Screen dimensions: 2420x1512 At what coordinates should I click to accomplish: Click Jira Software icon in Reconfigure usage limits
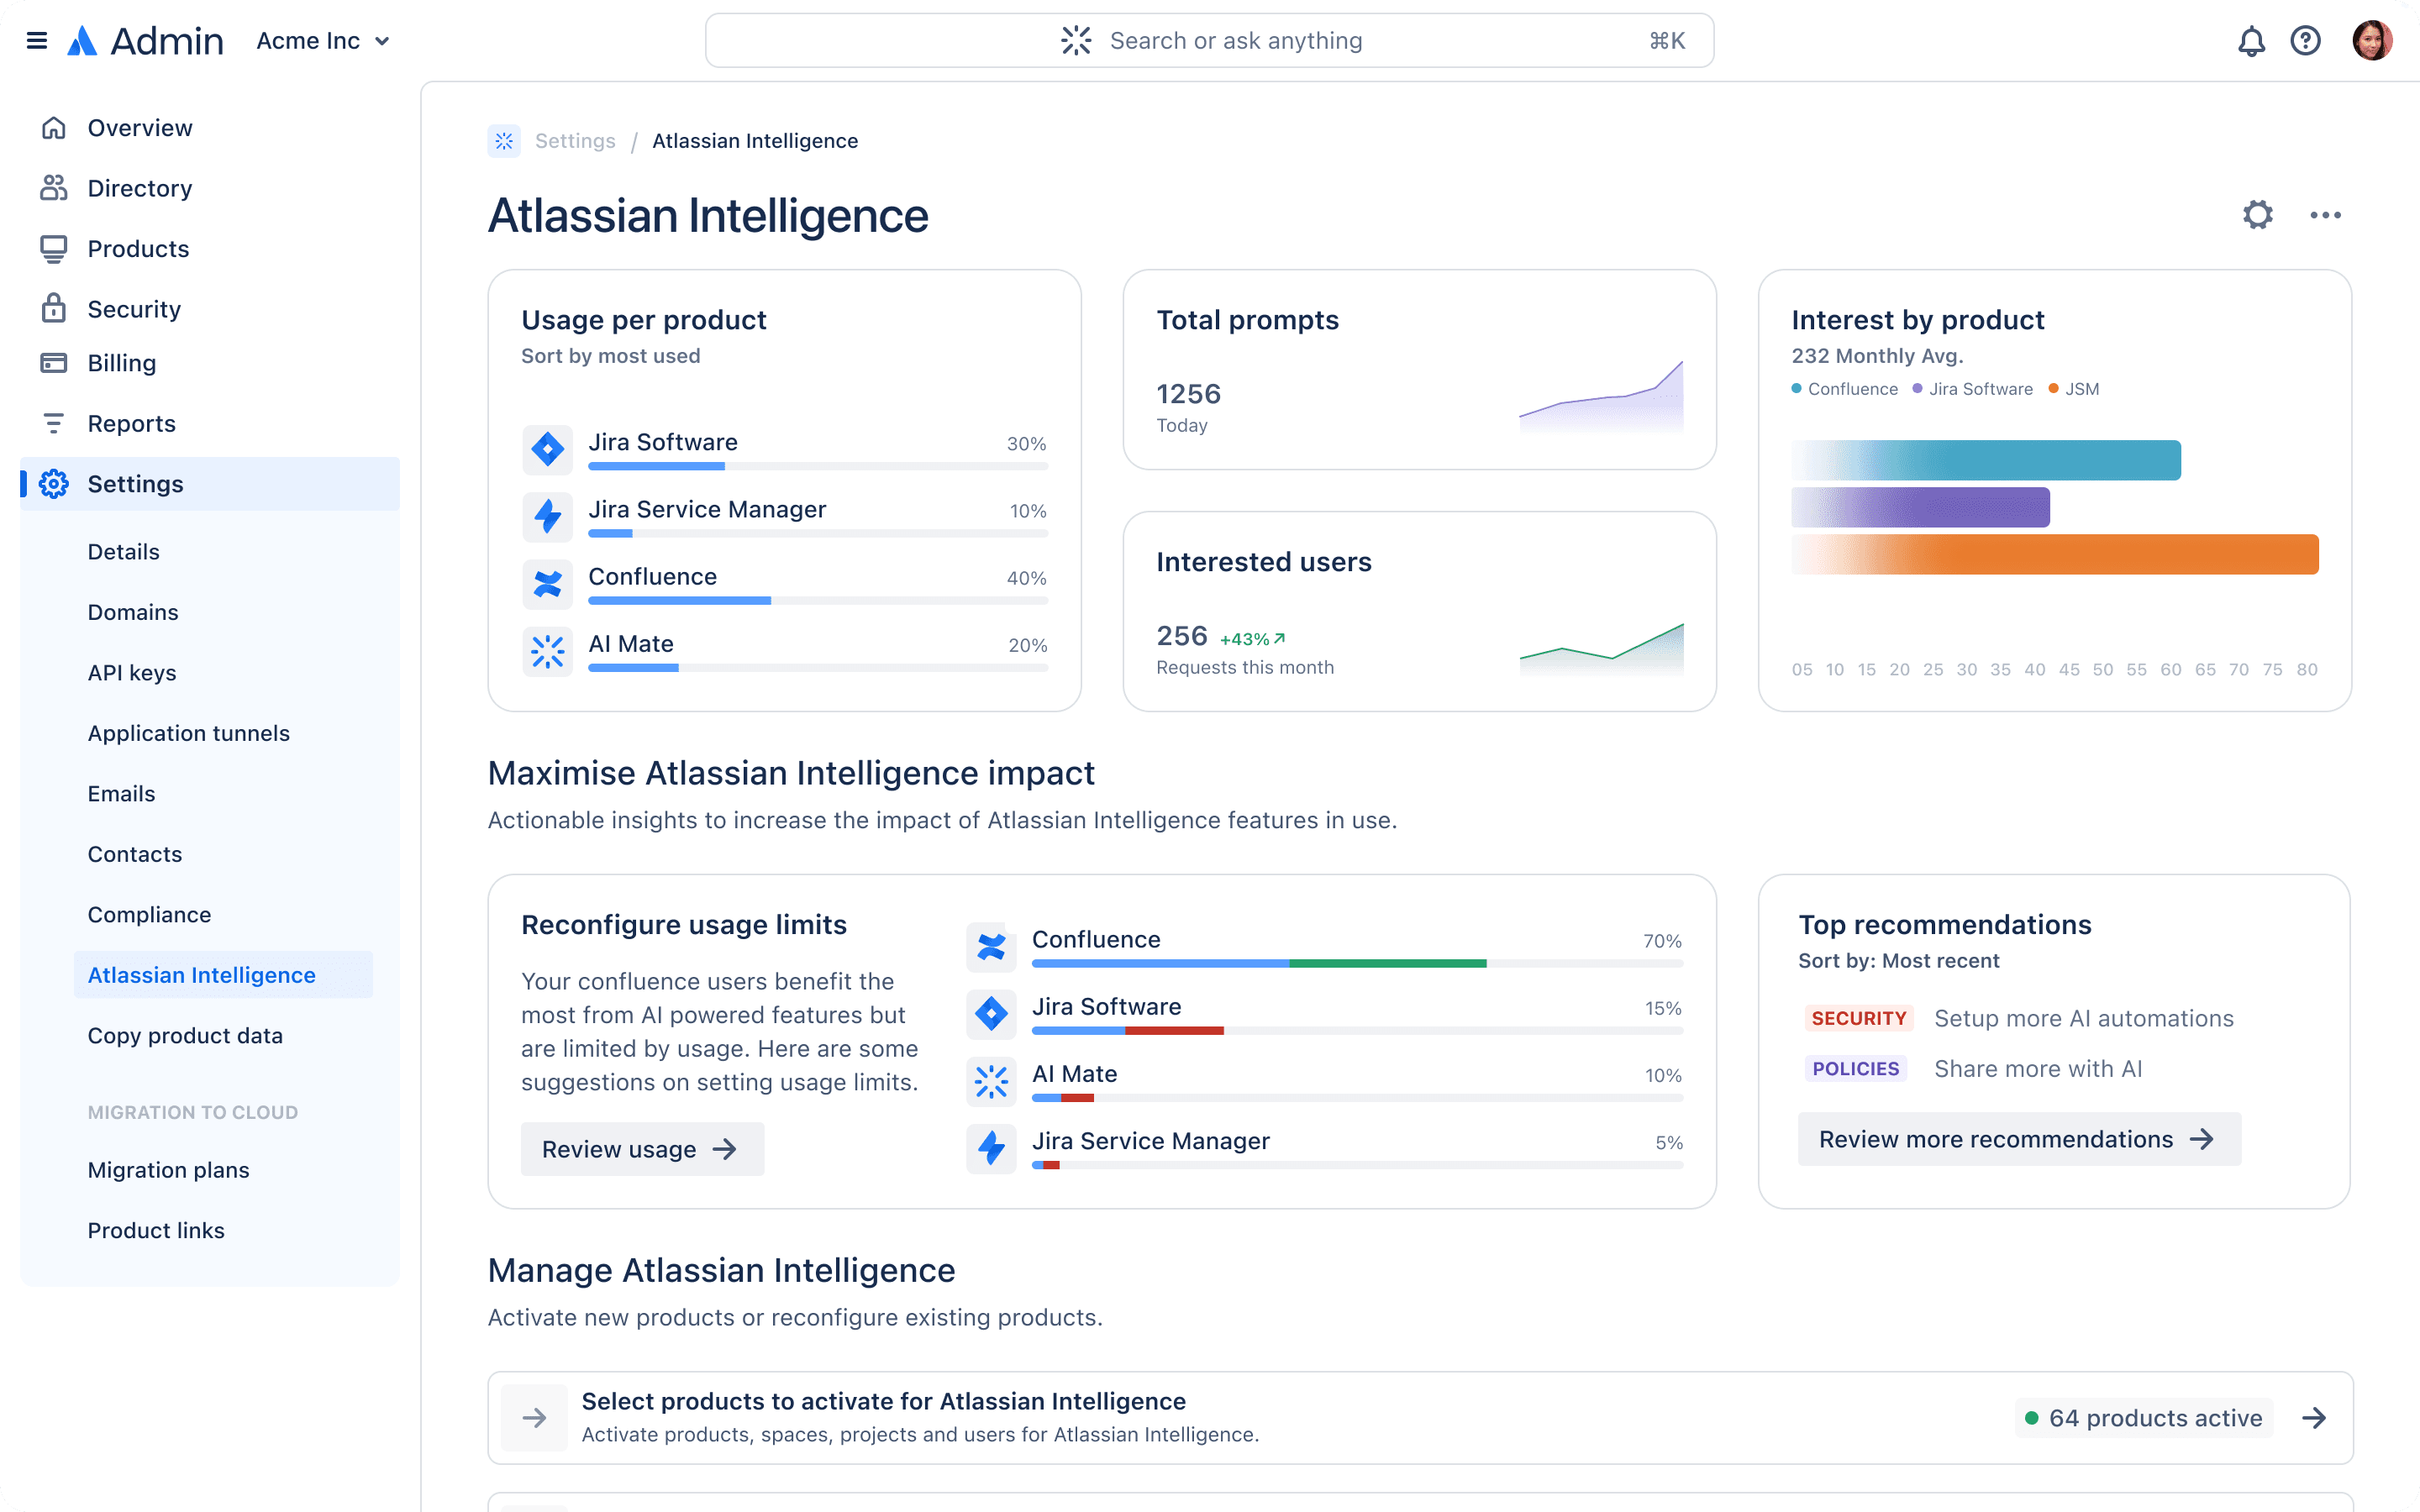(991, 1014)
